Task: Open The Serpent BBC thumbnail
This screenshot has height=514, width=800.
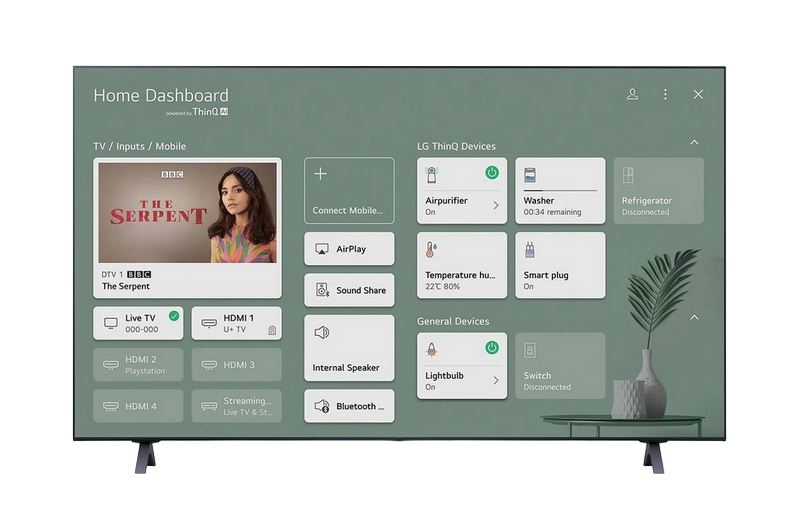Action: click(188, 213)
